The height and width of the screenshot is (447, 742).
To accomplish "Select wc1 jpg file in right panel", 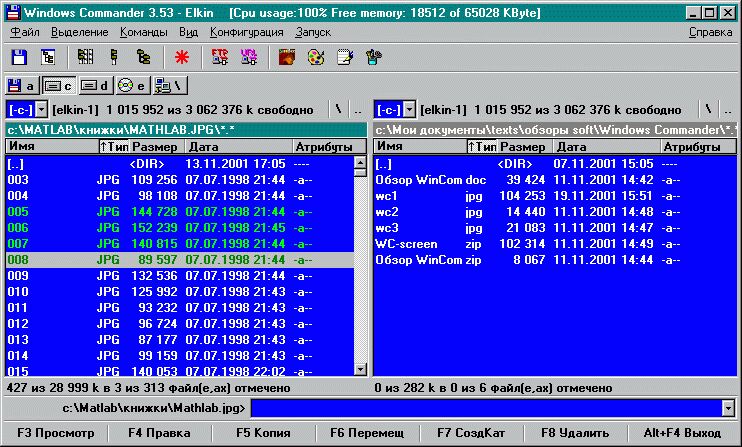I will (388, 196).
